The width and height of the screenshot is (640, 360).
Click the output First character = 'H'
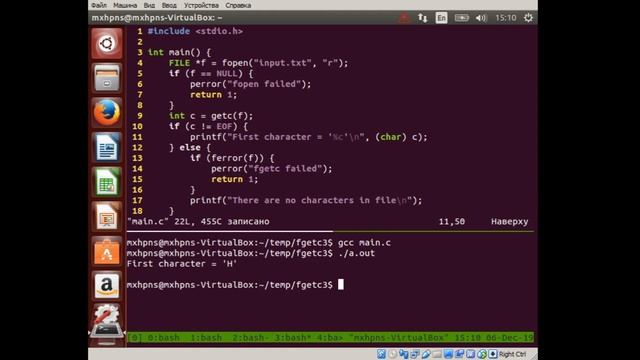(x=182, y=264)
